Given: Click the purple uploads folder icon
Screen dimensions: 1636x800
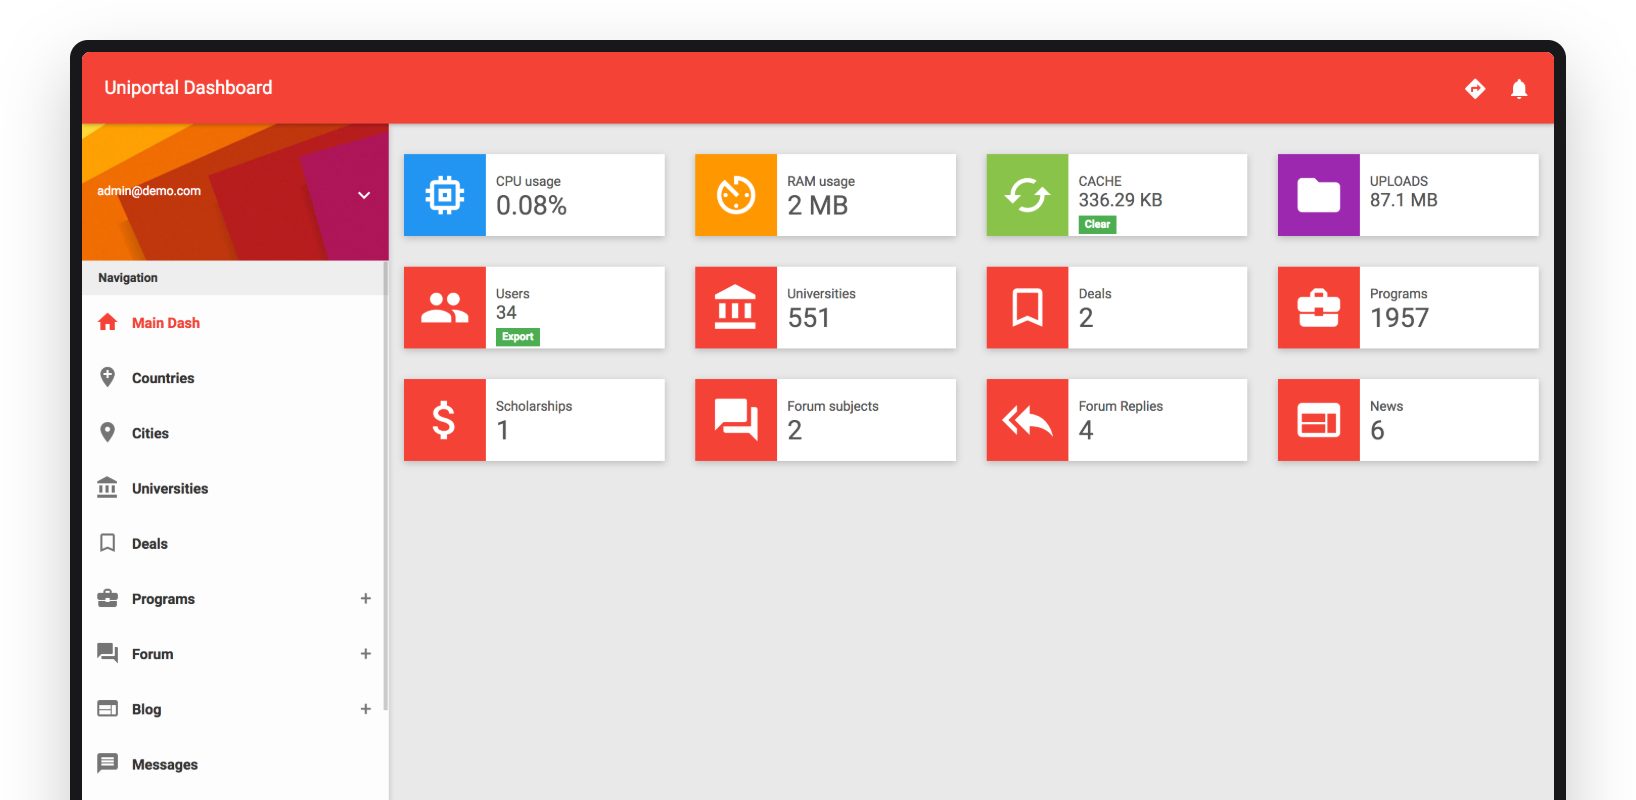Looking at the screenshot, I should 1319,195.
